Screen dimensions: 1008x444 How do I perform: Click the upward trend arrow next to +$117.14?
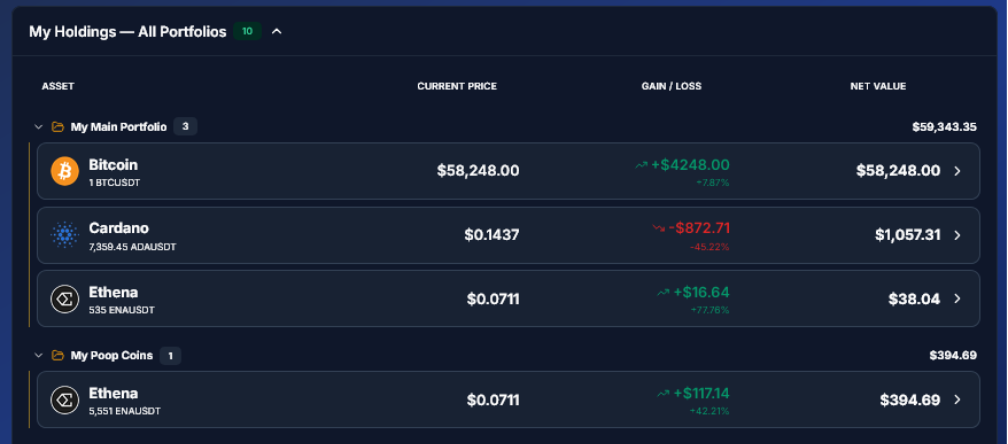point(663,394)
